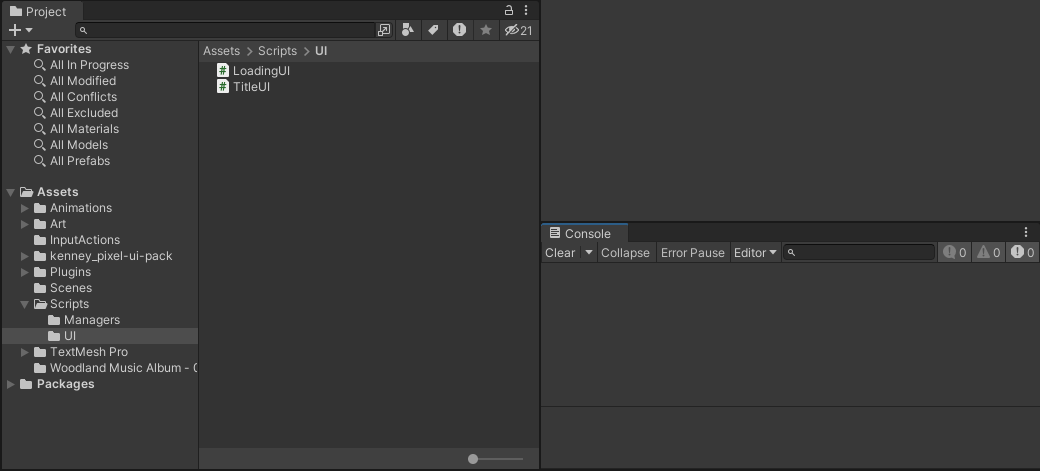This screenshot has height=471, width=1040.
Task: Toggle warning messages filter in Console
Action: pyautogui.click(x=988, y=253)
